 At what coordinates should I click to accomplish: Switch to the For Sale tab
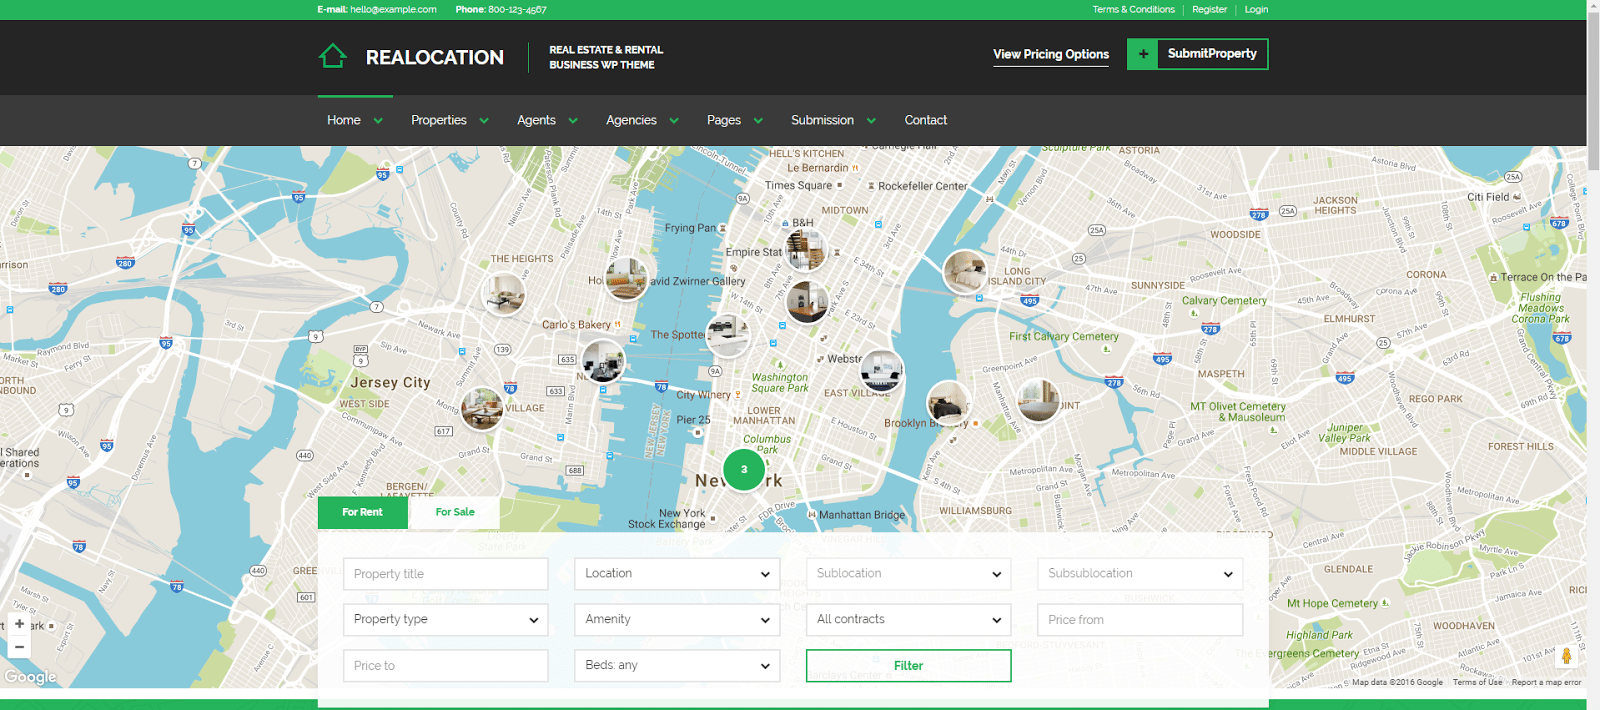click(455, 512)
